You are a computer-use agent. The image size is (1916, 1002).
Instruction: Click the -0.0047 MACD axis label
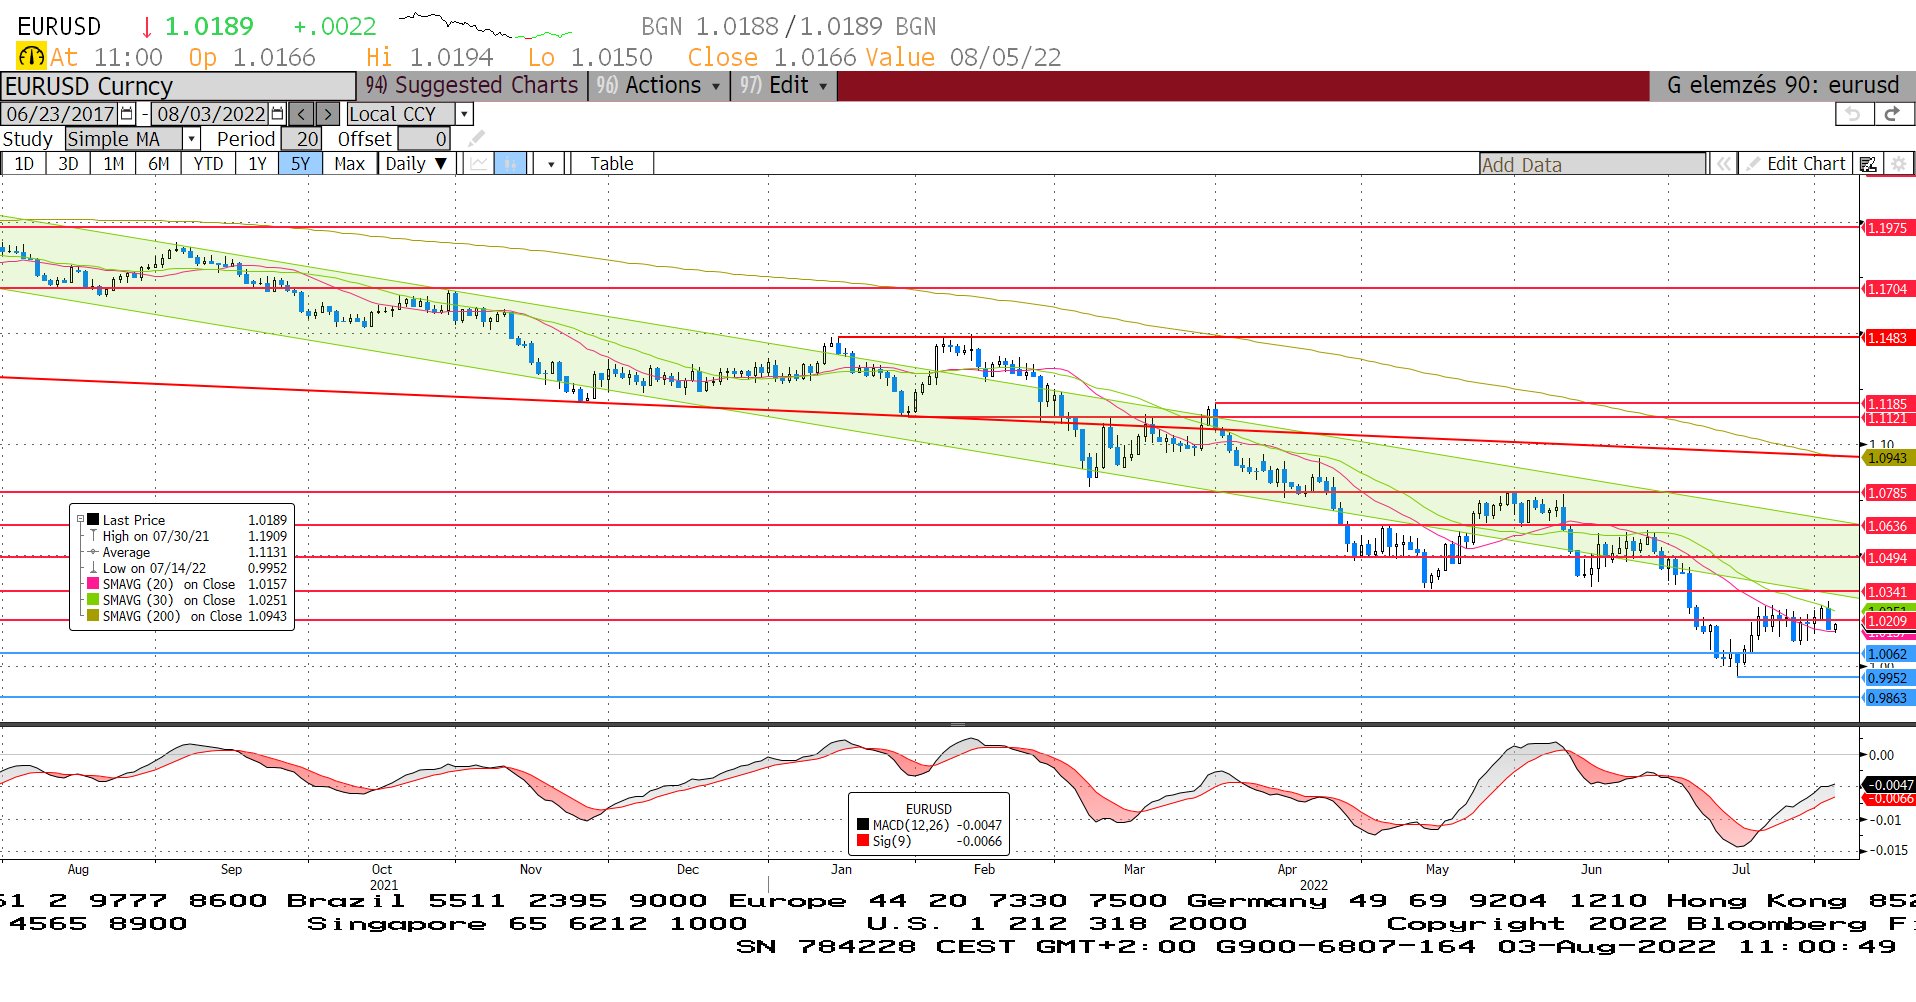click(x=1890, y=785)
